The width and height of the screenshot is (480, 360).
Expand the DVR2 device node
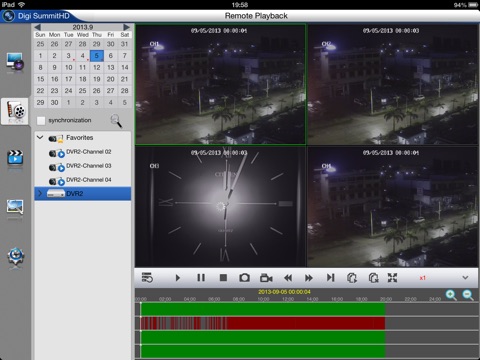(x=40, y=193)
